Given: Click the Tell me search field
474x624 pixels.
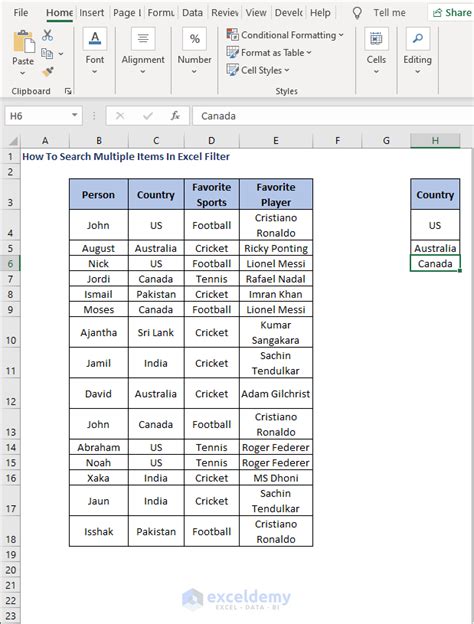Looking at the screenshot, I should 389,13.
